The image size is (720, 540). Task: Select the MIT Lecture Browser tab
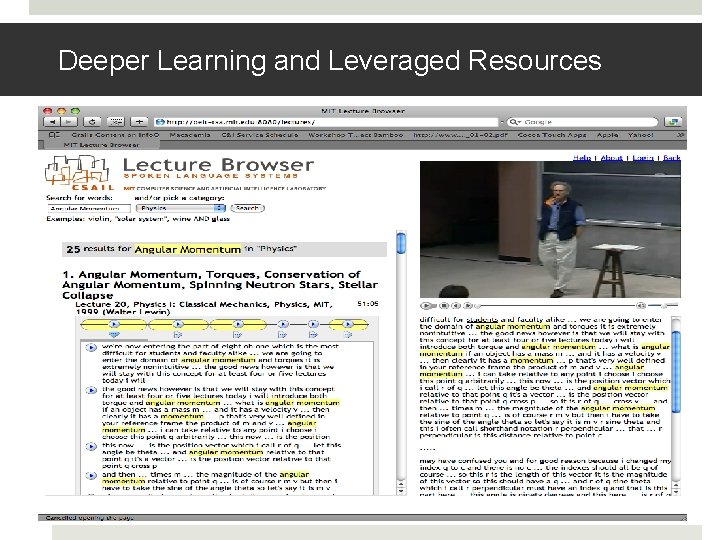pos(101,145)
